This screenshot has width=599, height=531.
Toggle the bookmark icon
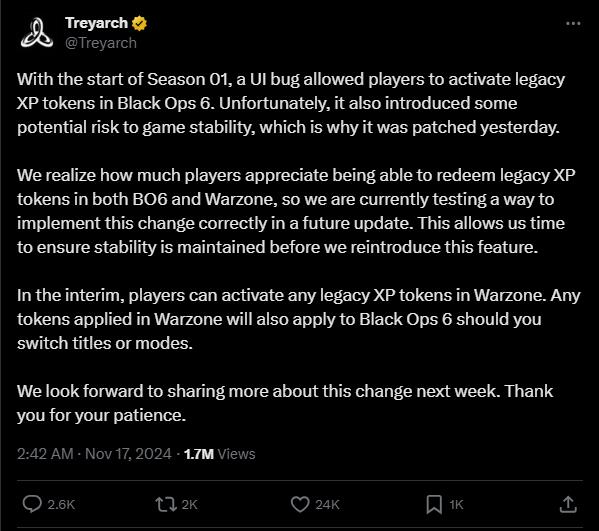(434, 504)
